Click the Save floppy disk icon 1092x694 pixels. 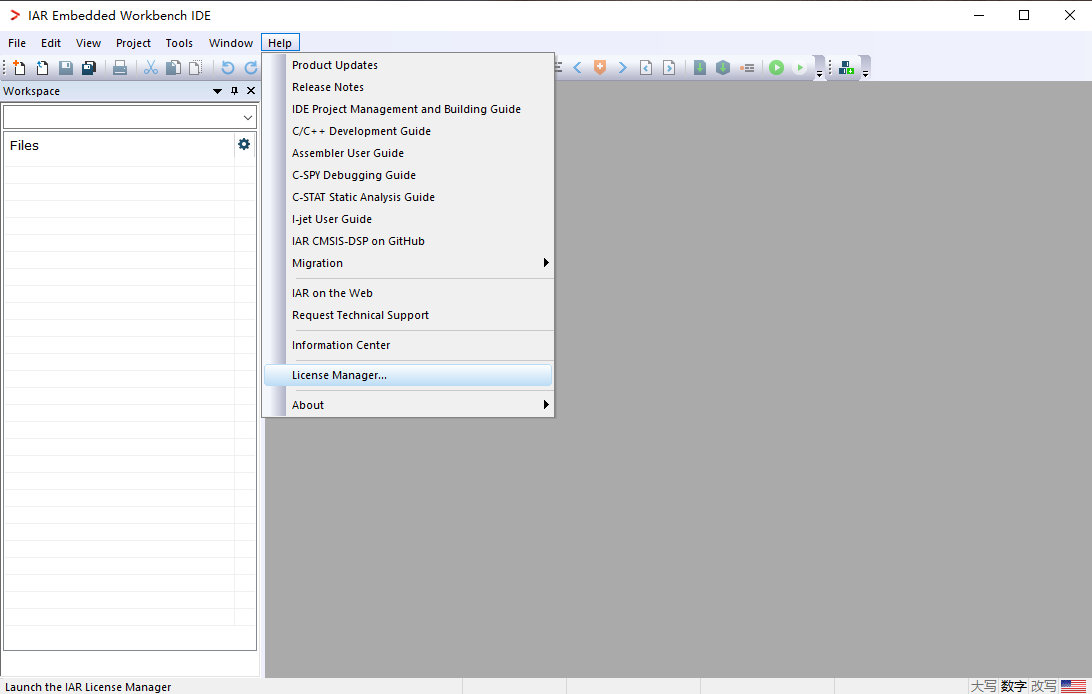coord(65,68)
